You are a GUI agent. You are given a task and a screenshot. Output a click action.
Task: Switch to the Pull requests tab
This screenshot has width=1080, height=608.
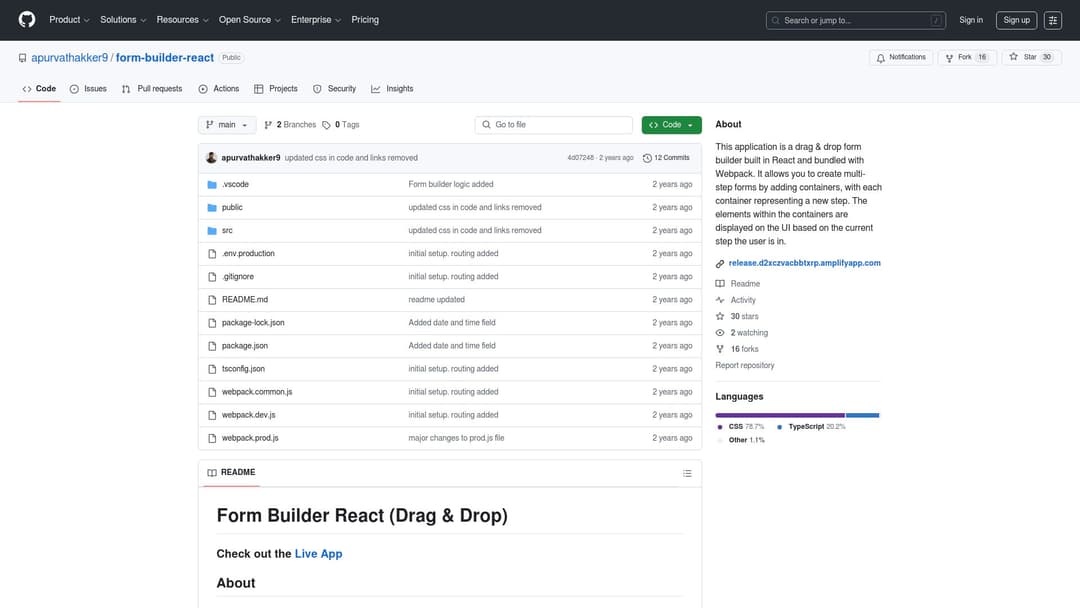pyautogui.click(x=152, y=89)
